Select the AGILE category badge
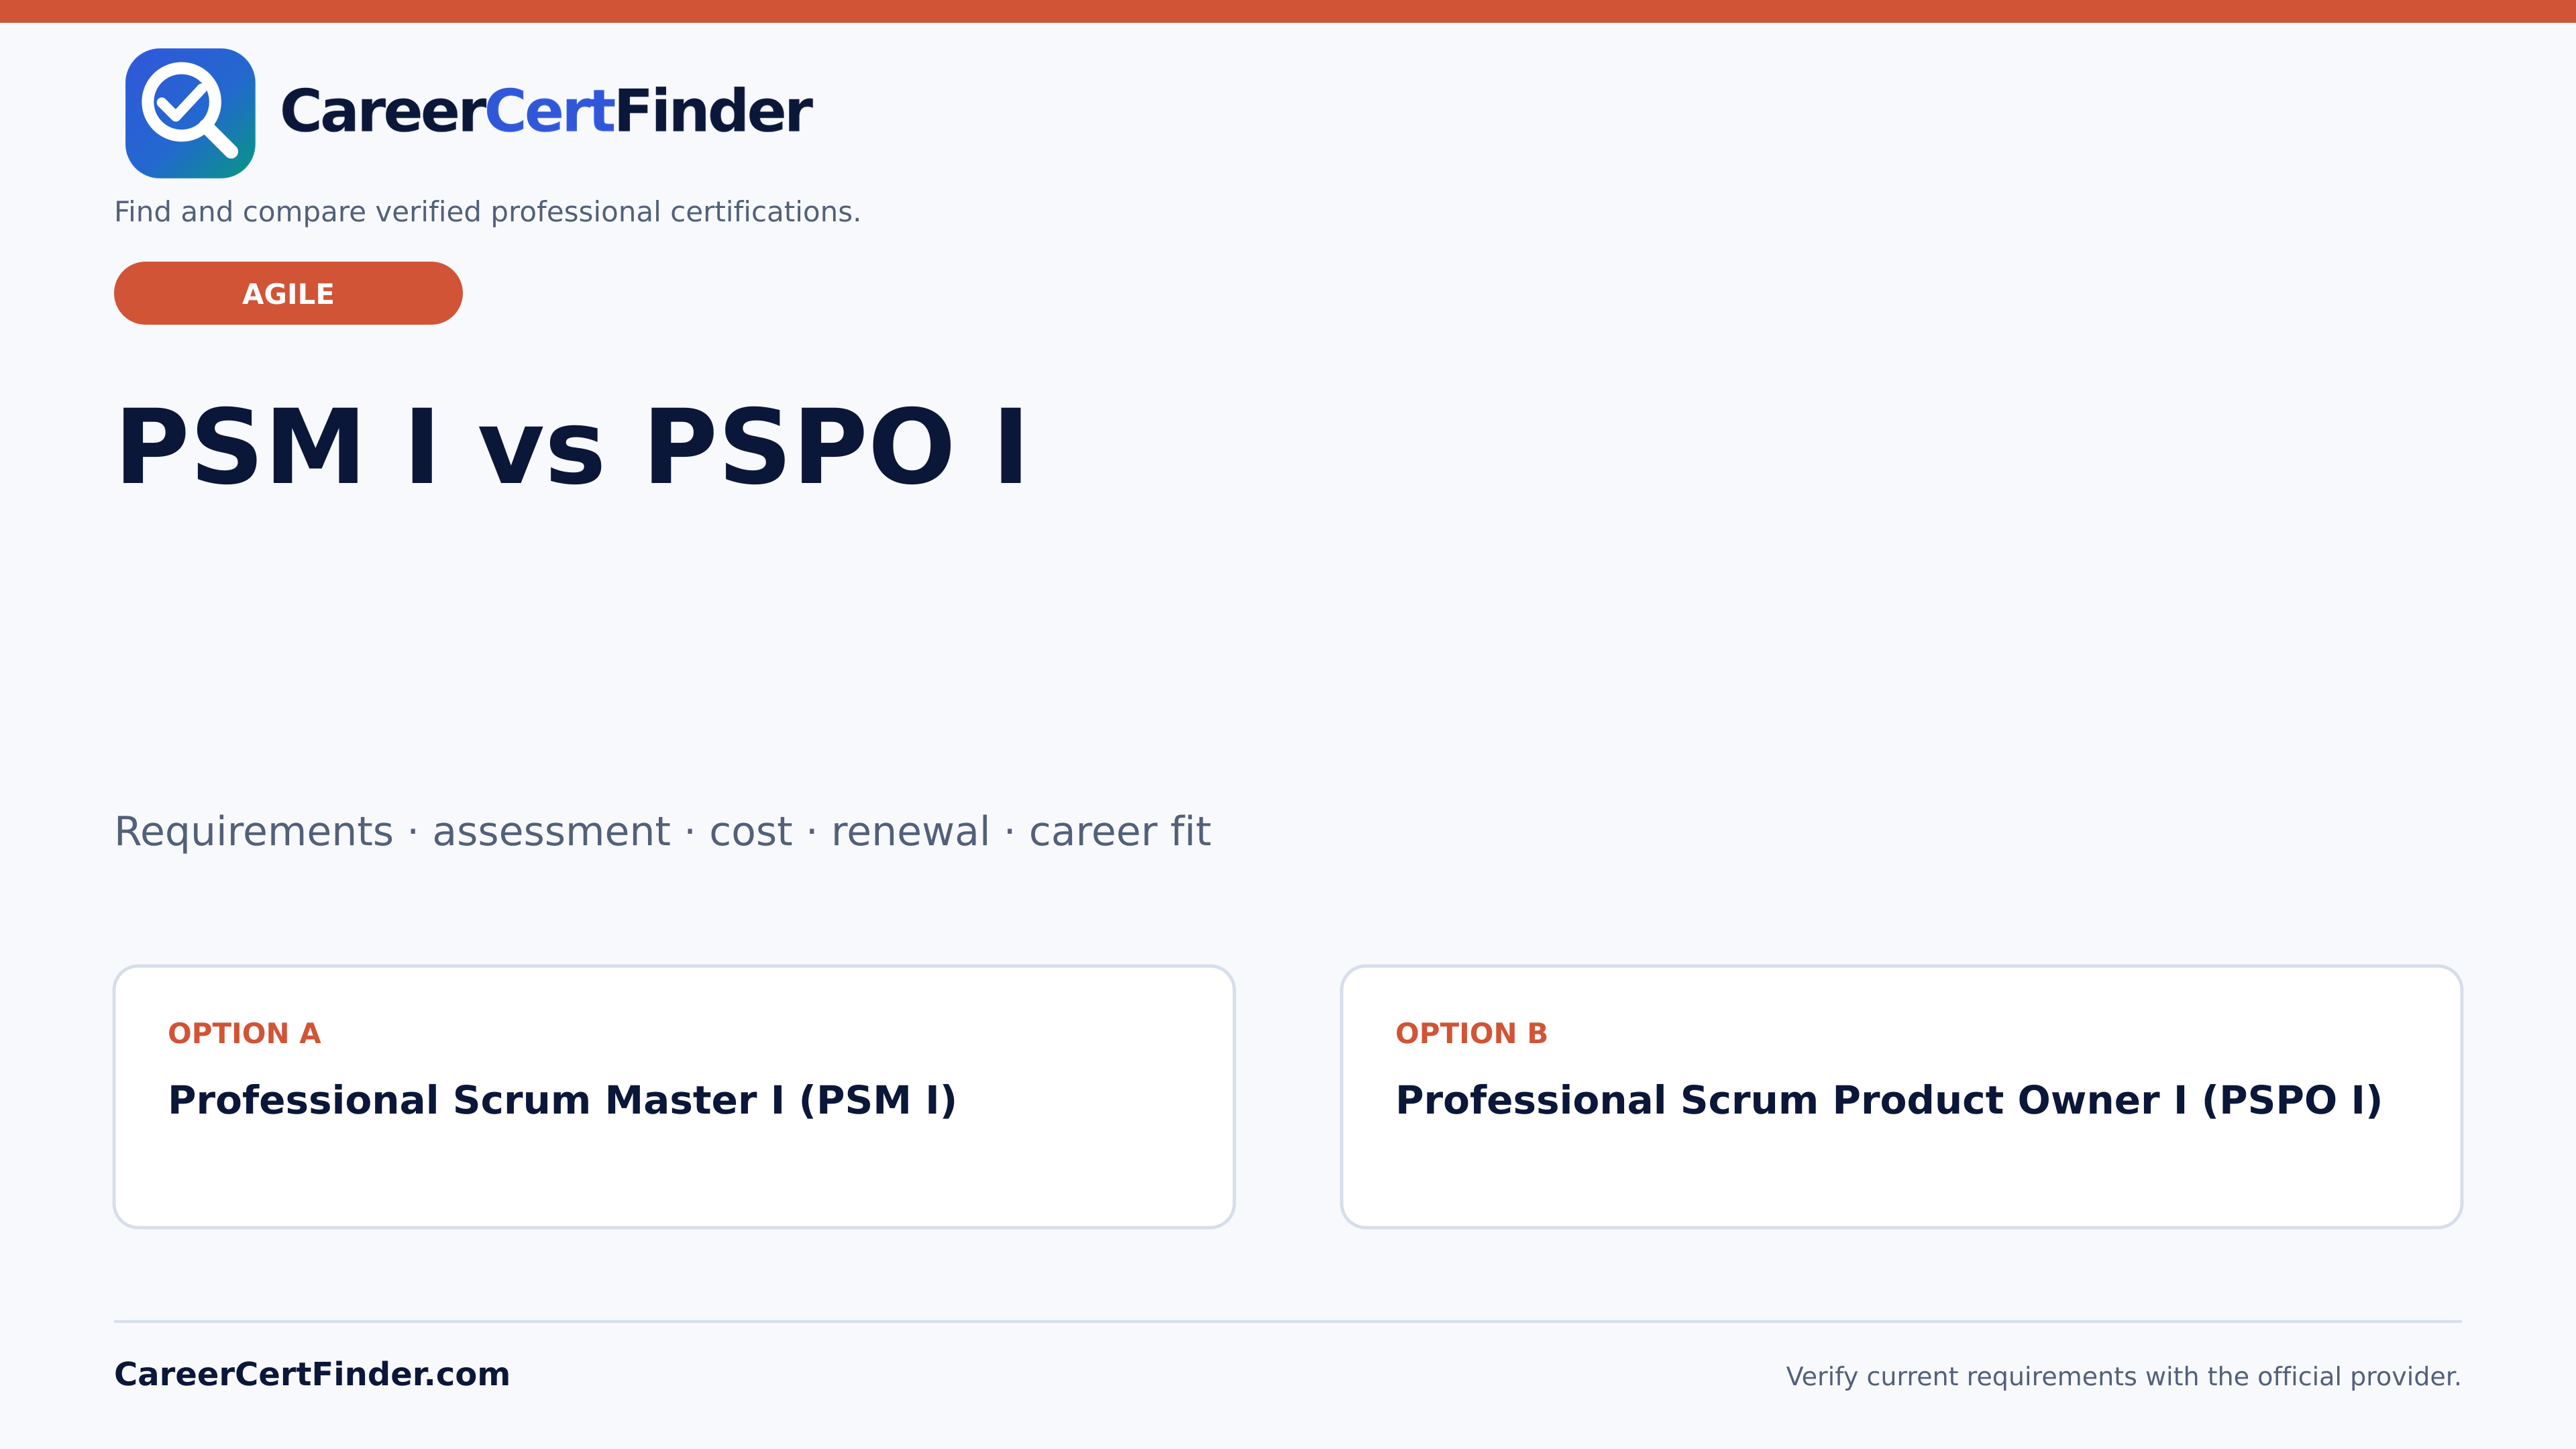The height and width of the screenshot is (1449, 2576). (x=288, y=293)
